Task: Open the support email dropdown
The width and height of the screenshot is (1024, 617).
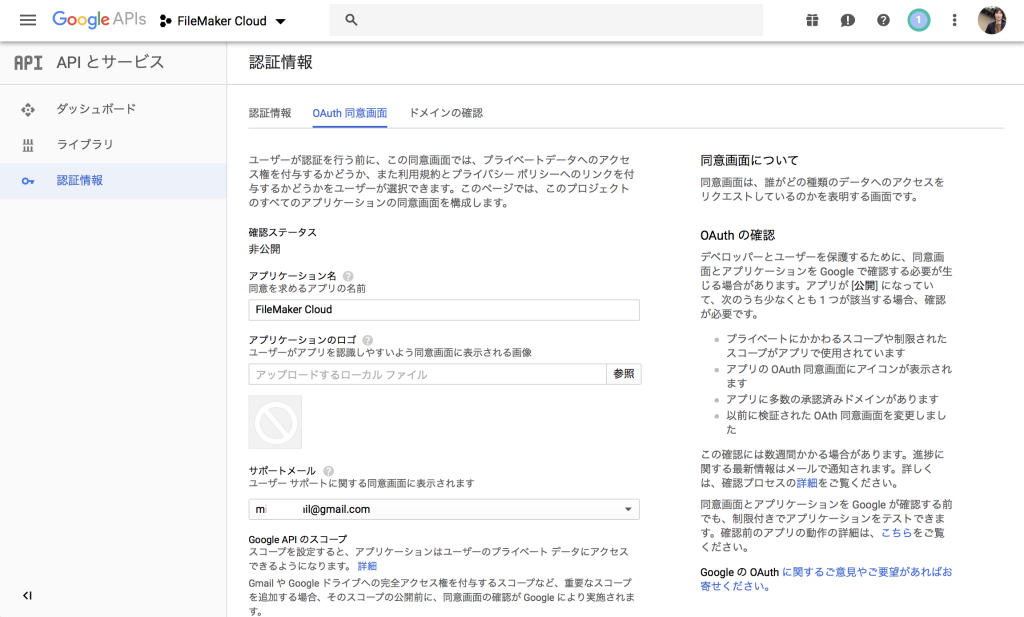Action: [x=444, y=509]
